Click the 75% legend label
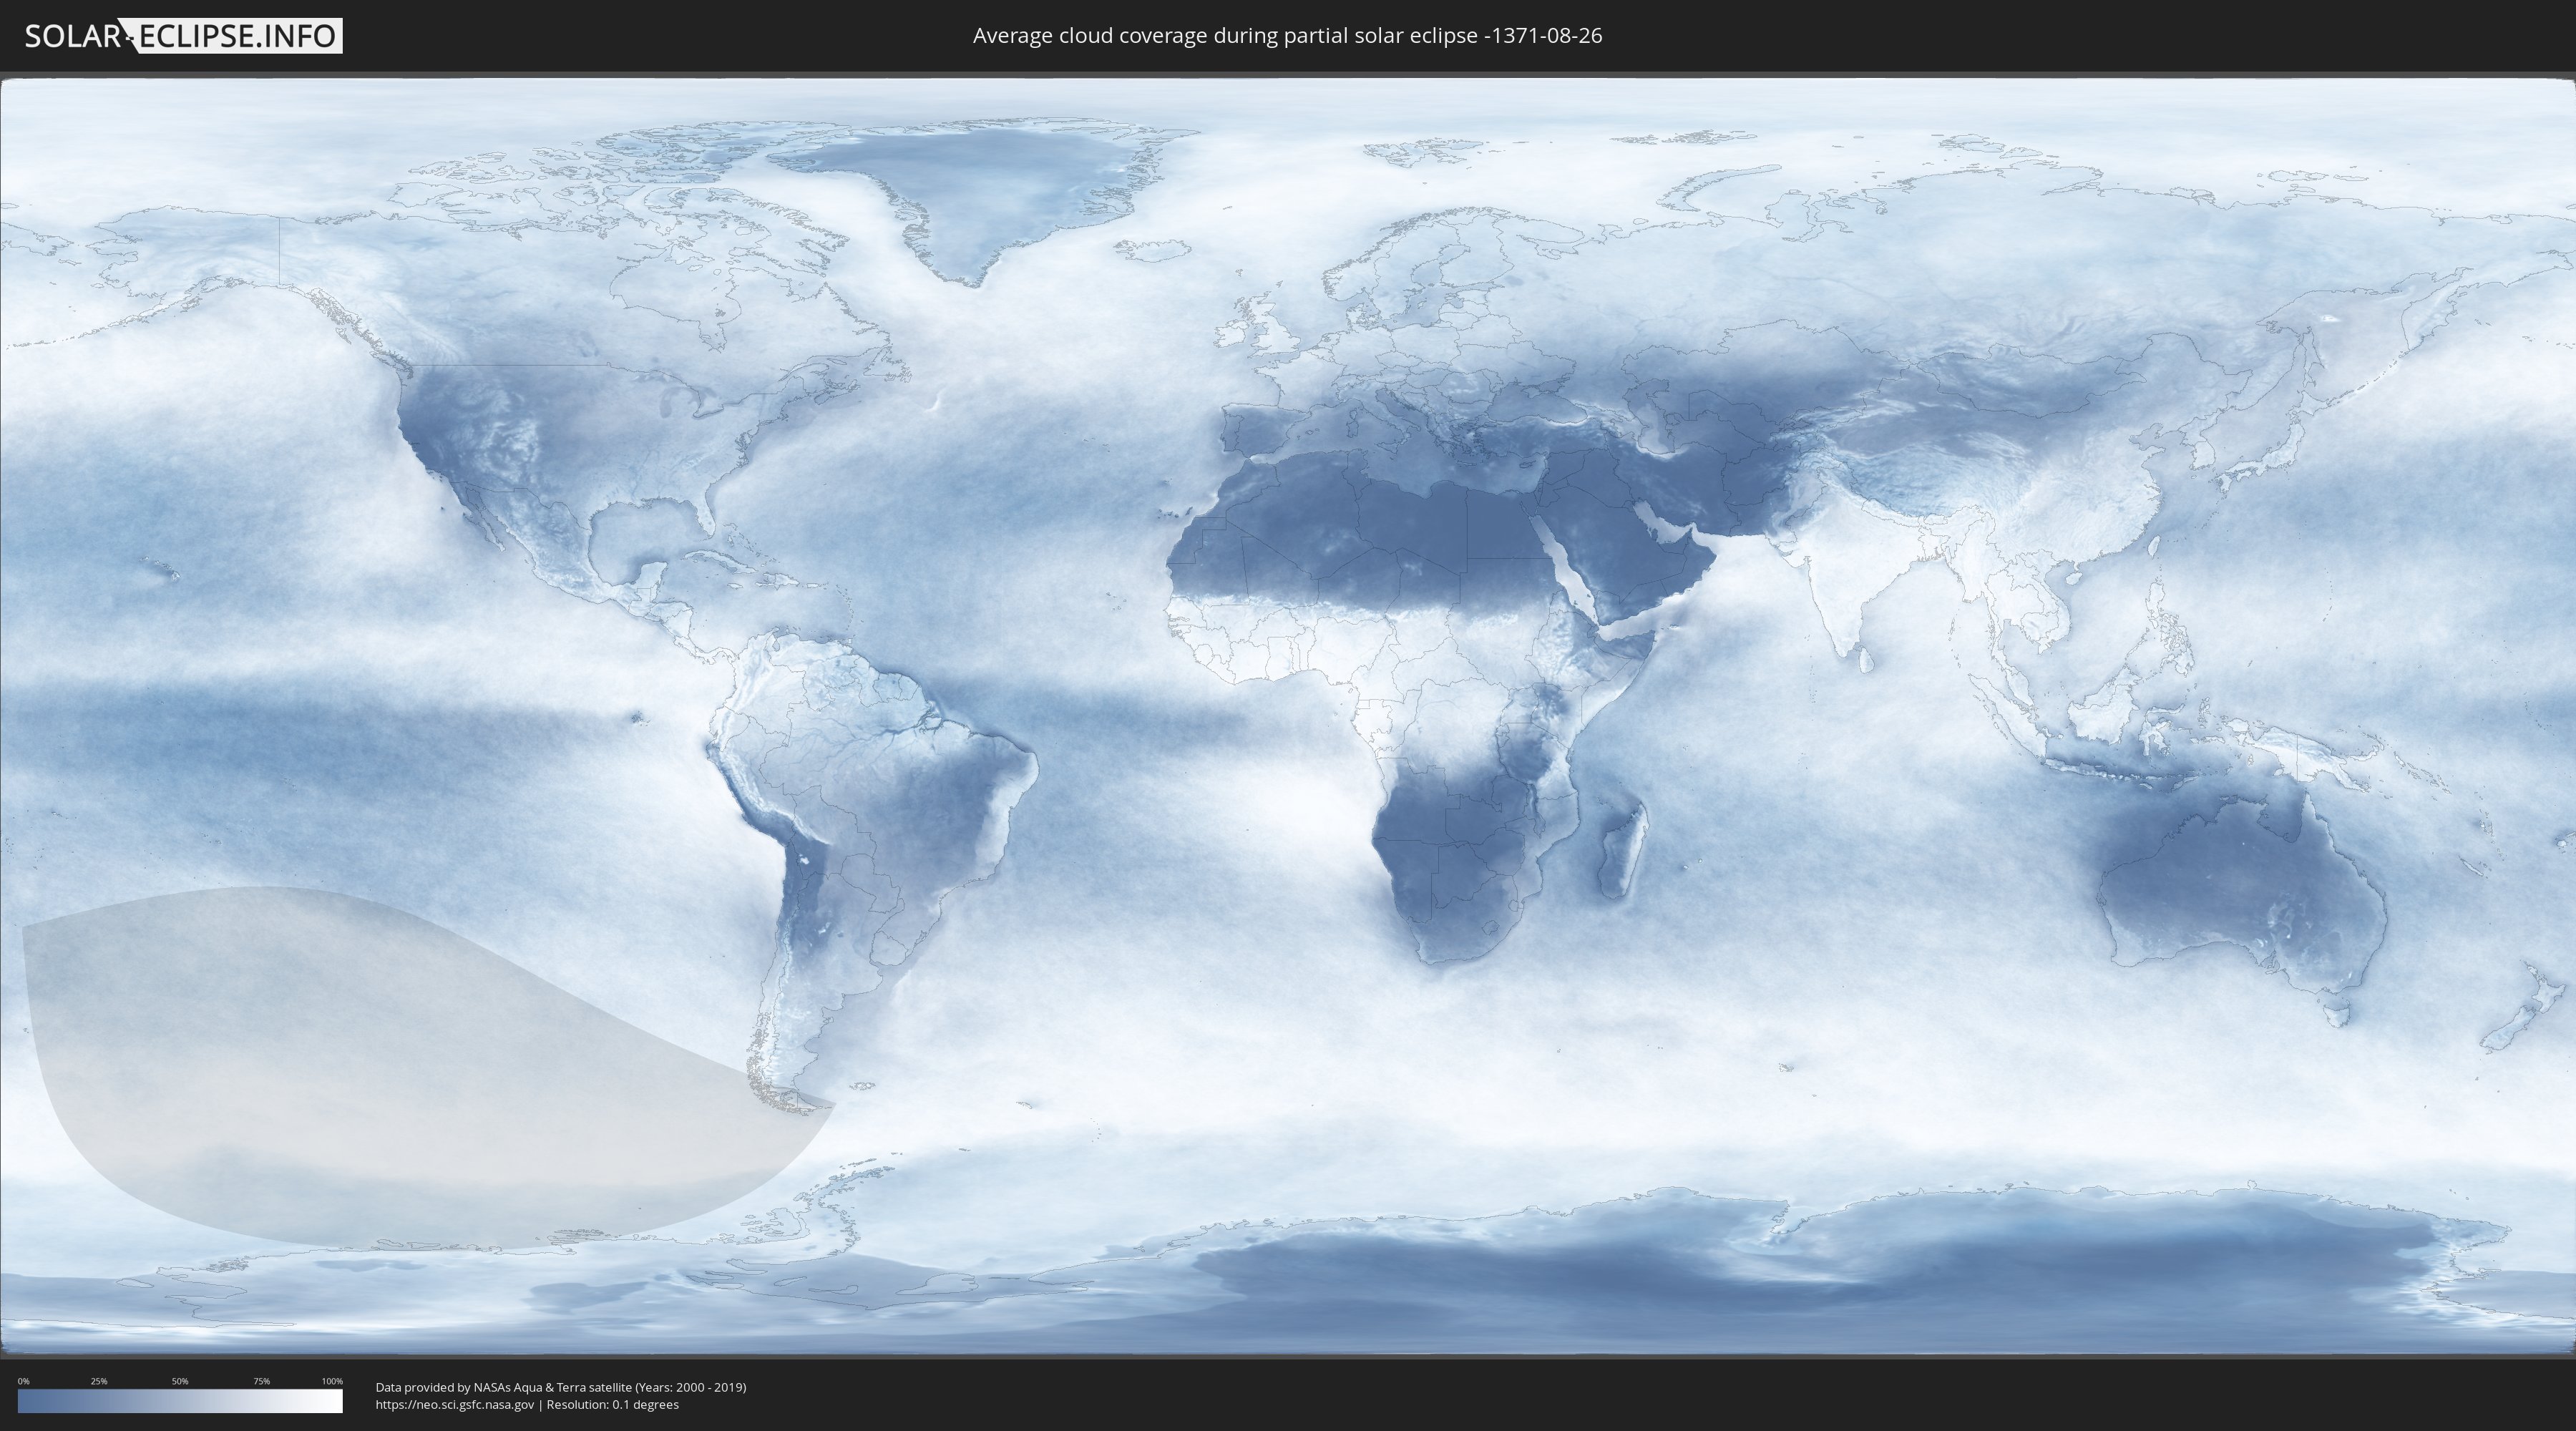Image resolution: width=2576 pixels, height=1431 pixels. (261, 1381)
